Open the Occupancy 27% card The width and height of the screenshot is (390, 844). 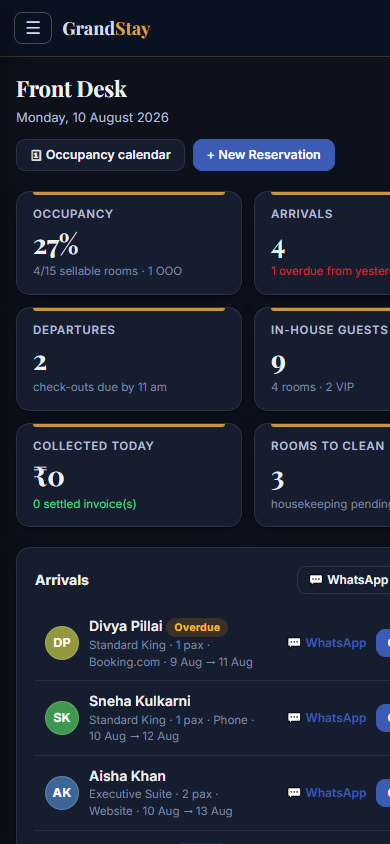[x=129, y=243]
